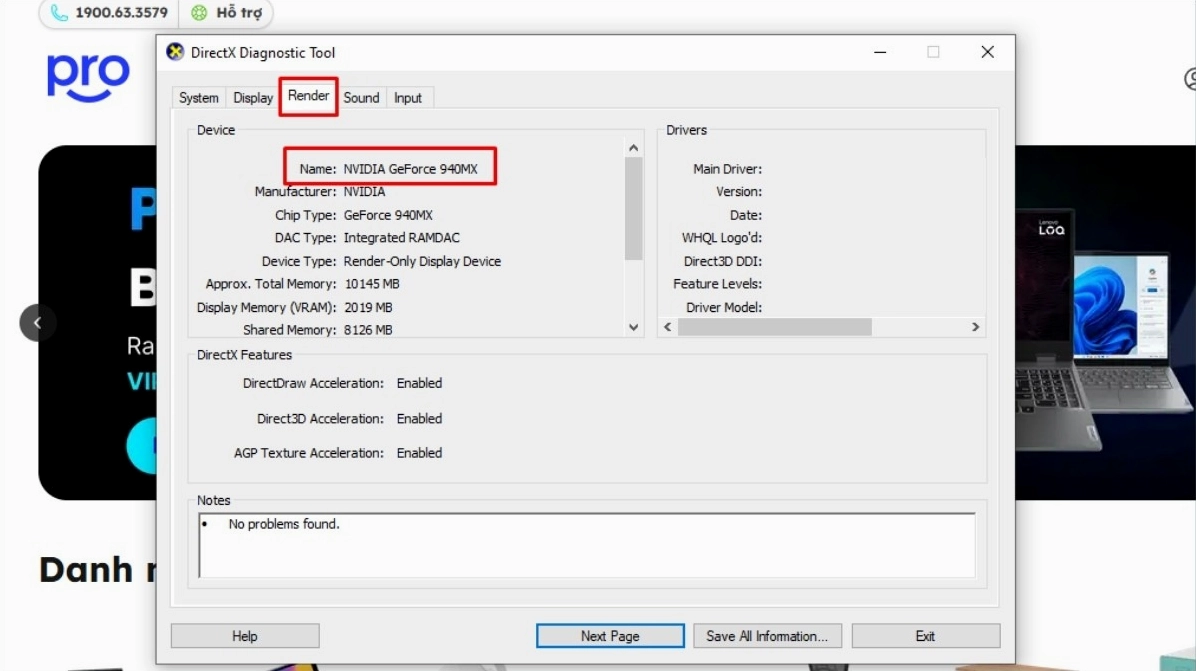
Task: Click Drivers scroll right arrow
Action: point(976,327)
